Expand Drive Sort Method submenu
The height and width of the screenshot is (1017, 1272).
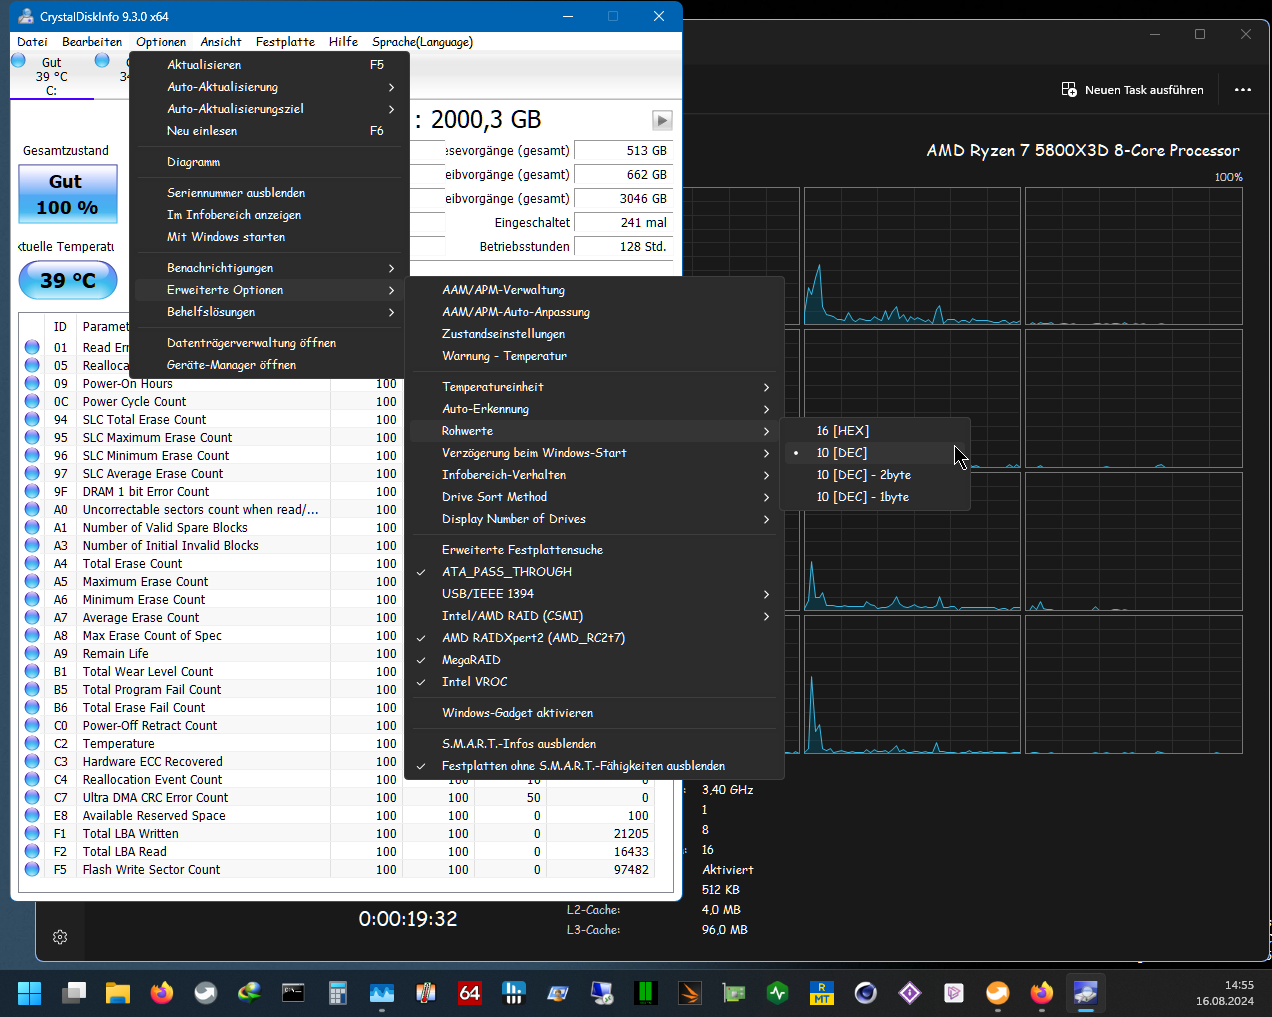(596, 497)
